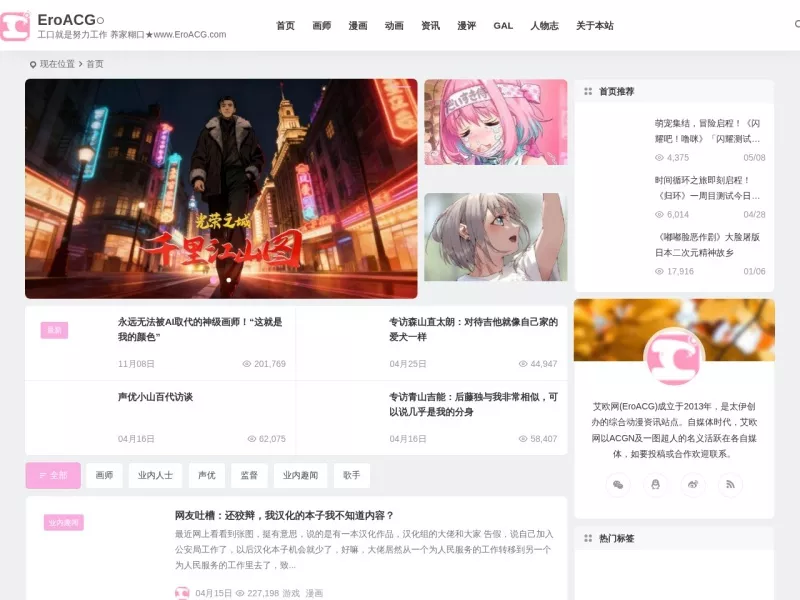This screenshot has width=800, height=600.
Task: Open the GAL navigation menu
Action: 503,26
